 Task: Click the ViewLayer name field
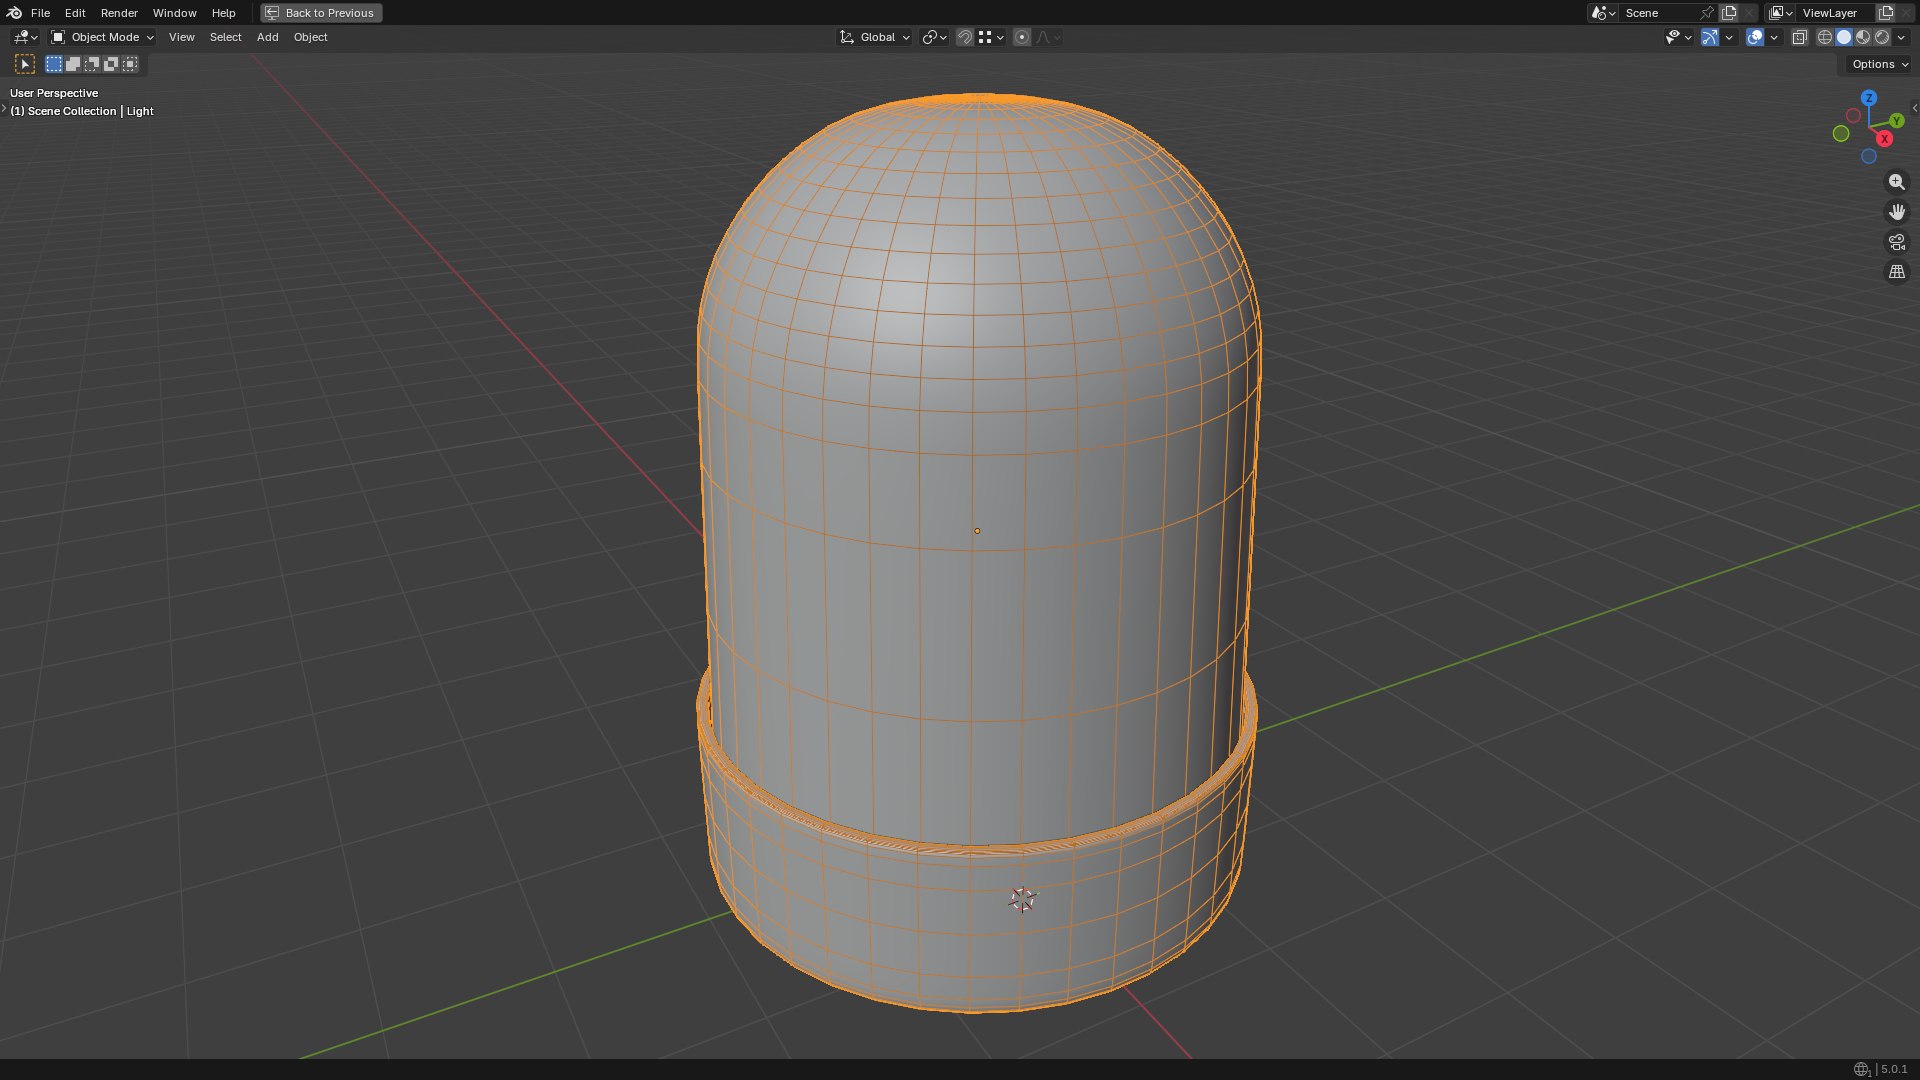pos(1834,13)
